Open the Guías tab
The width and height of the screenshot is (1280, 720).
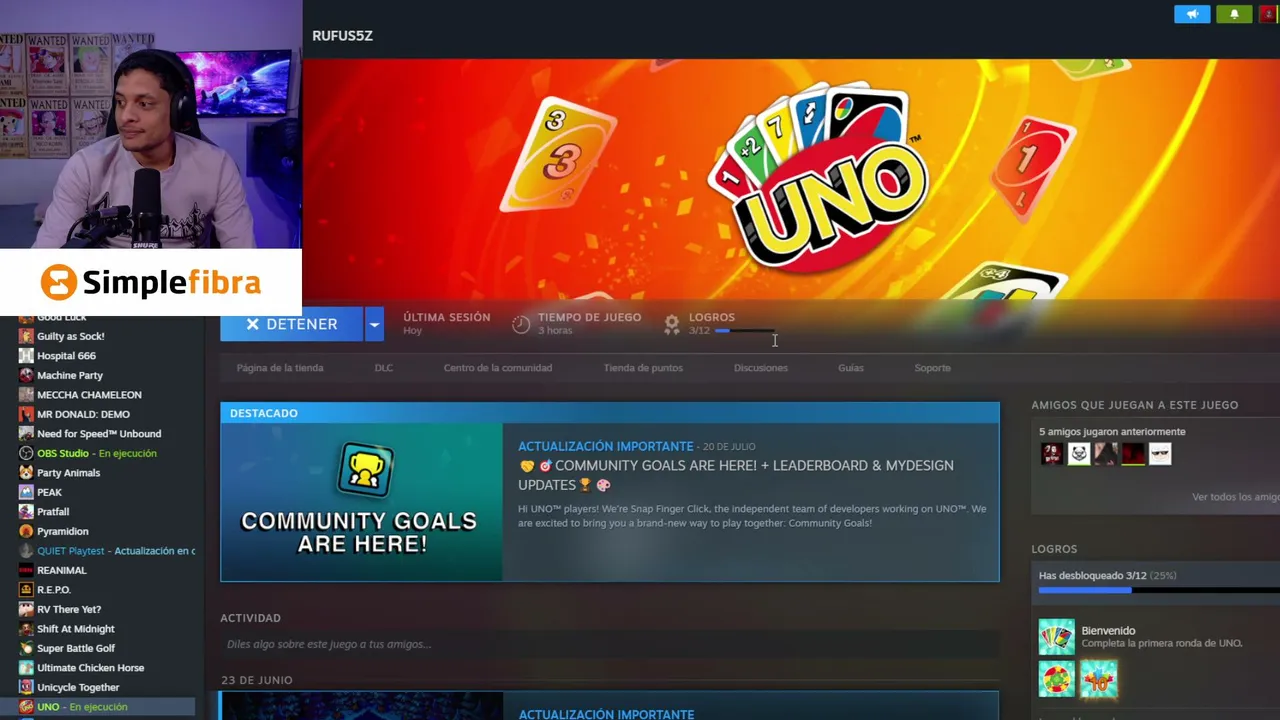[851, 368]
